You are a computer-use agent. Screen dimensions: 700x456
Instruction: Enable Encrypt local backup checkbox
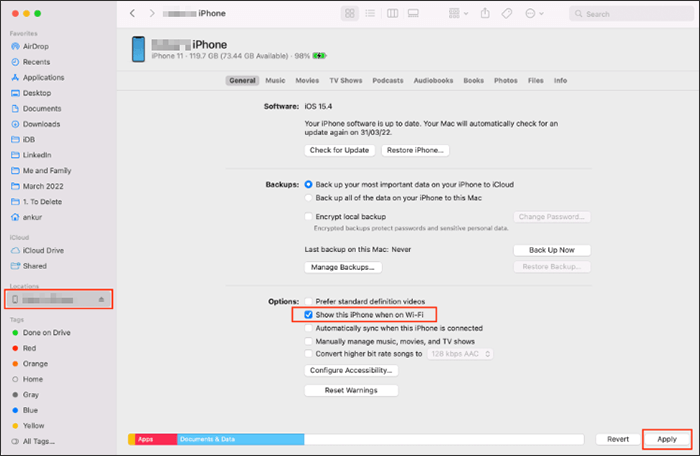pos(308,217)
